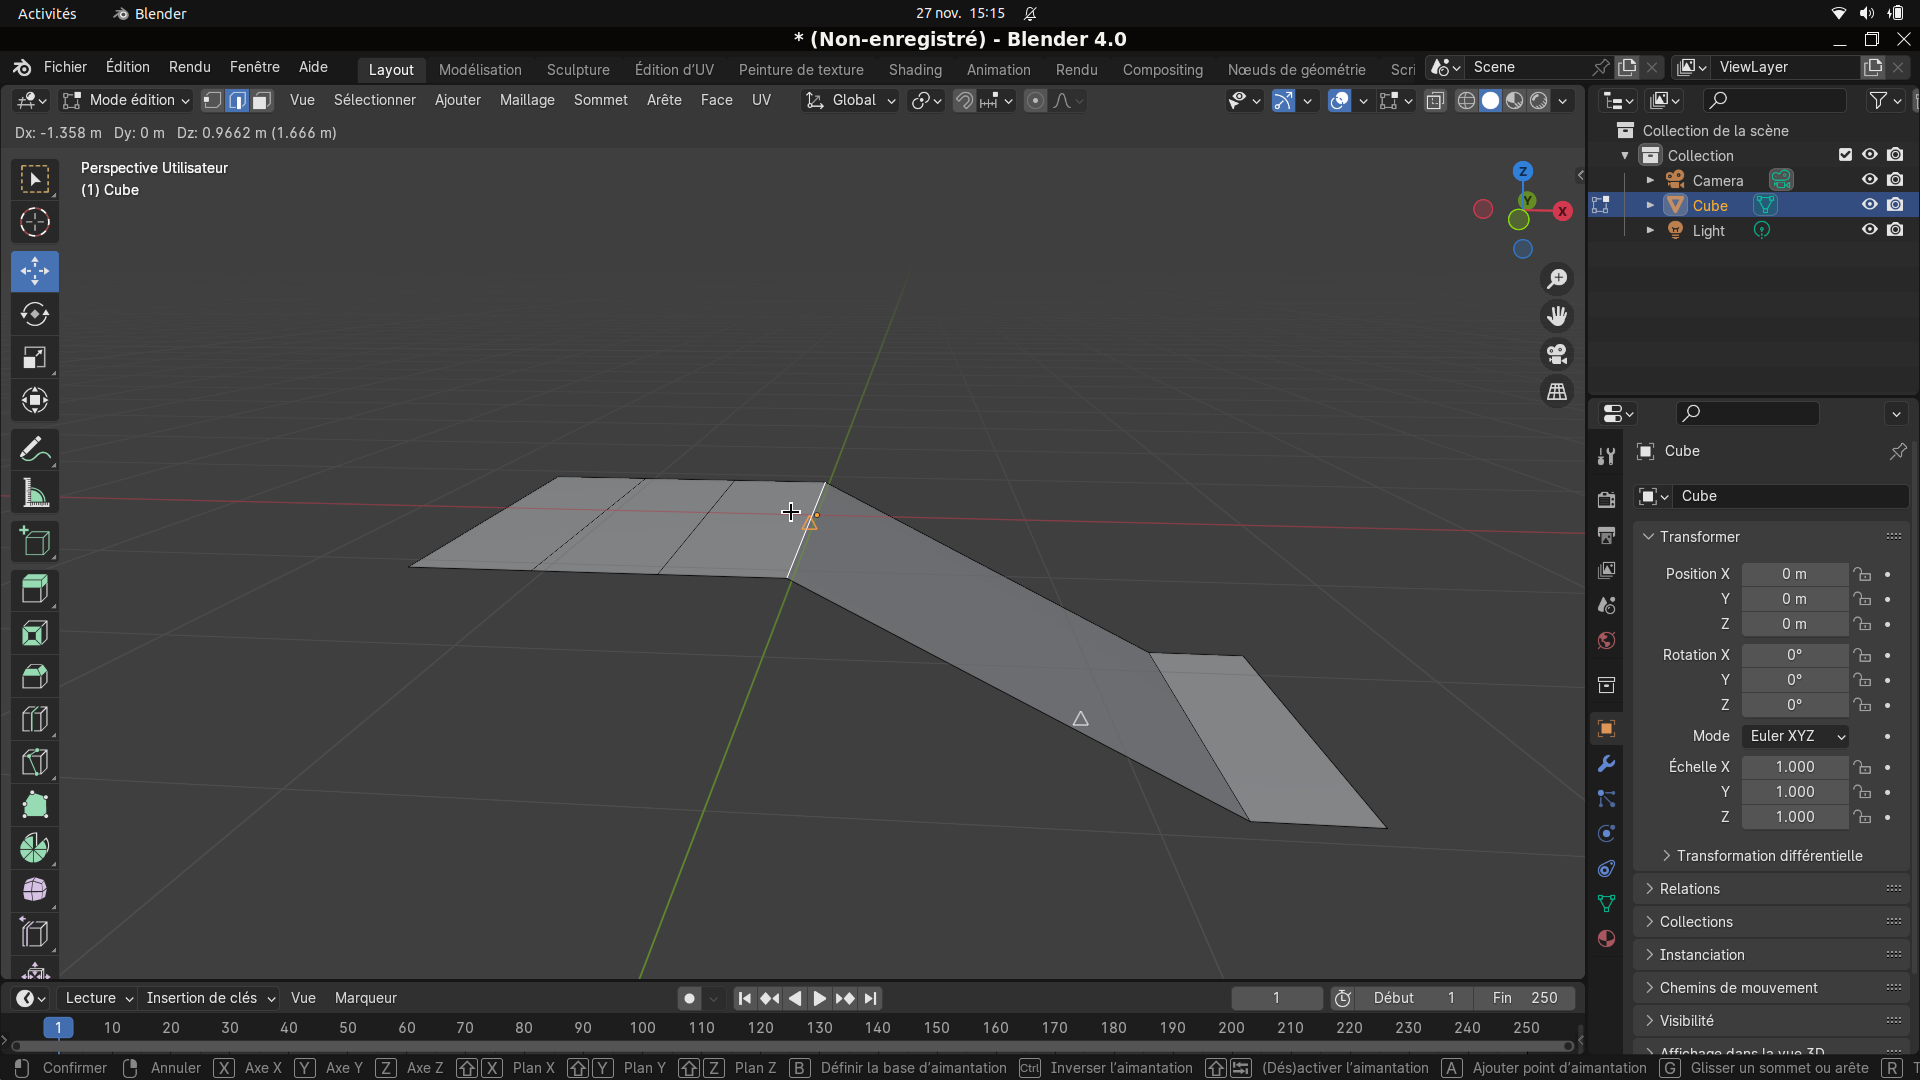Select the Rotate tool in toolbar

click(35, 314)
